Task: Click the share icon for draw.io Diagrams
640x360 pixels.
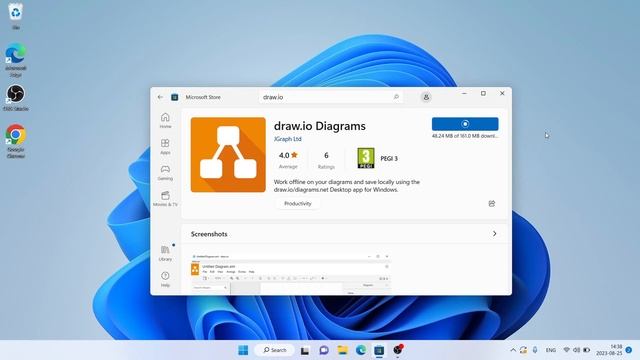Action: 492,203
